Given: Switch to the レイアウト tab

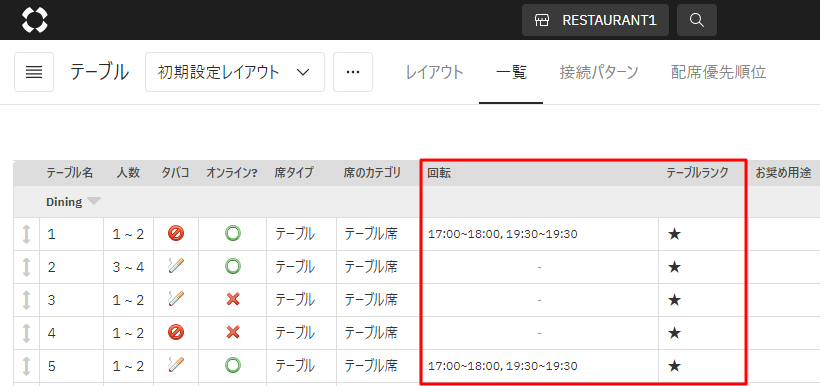Looking at the screenshot, I should [435, 72].
